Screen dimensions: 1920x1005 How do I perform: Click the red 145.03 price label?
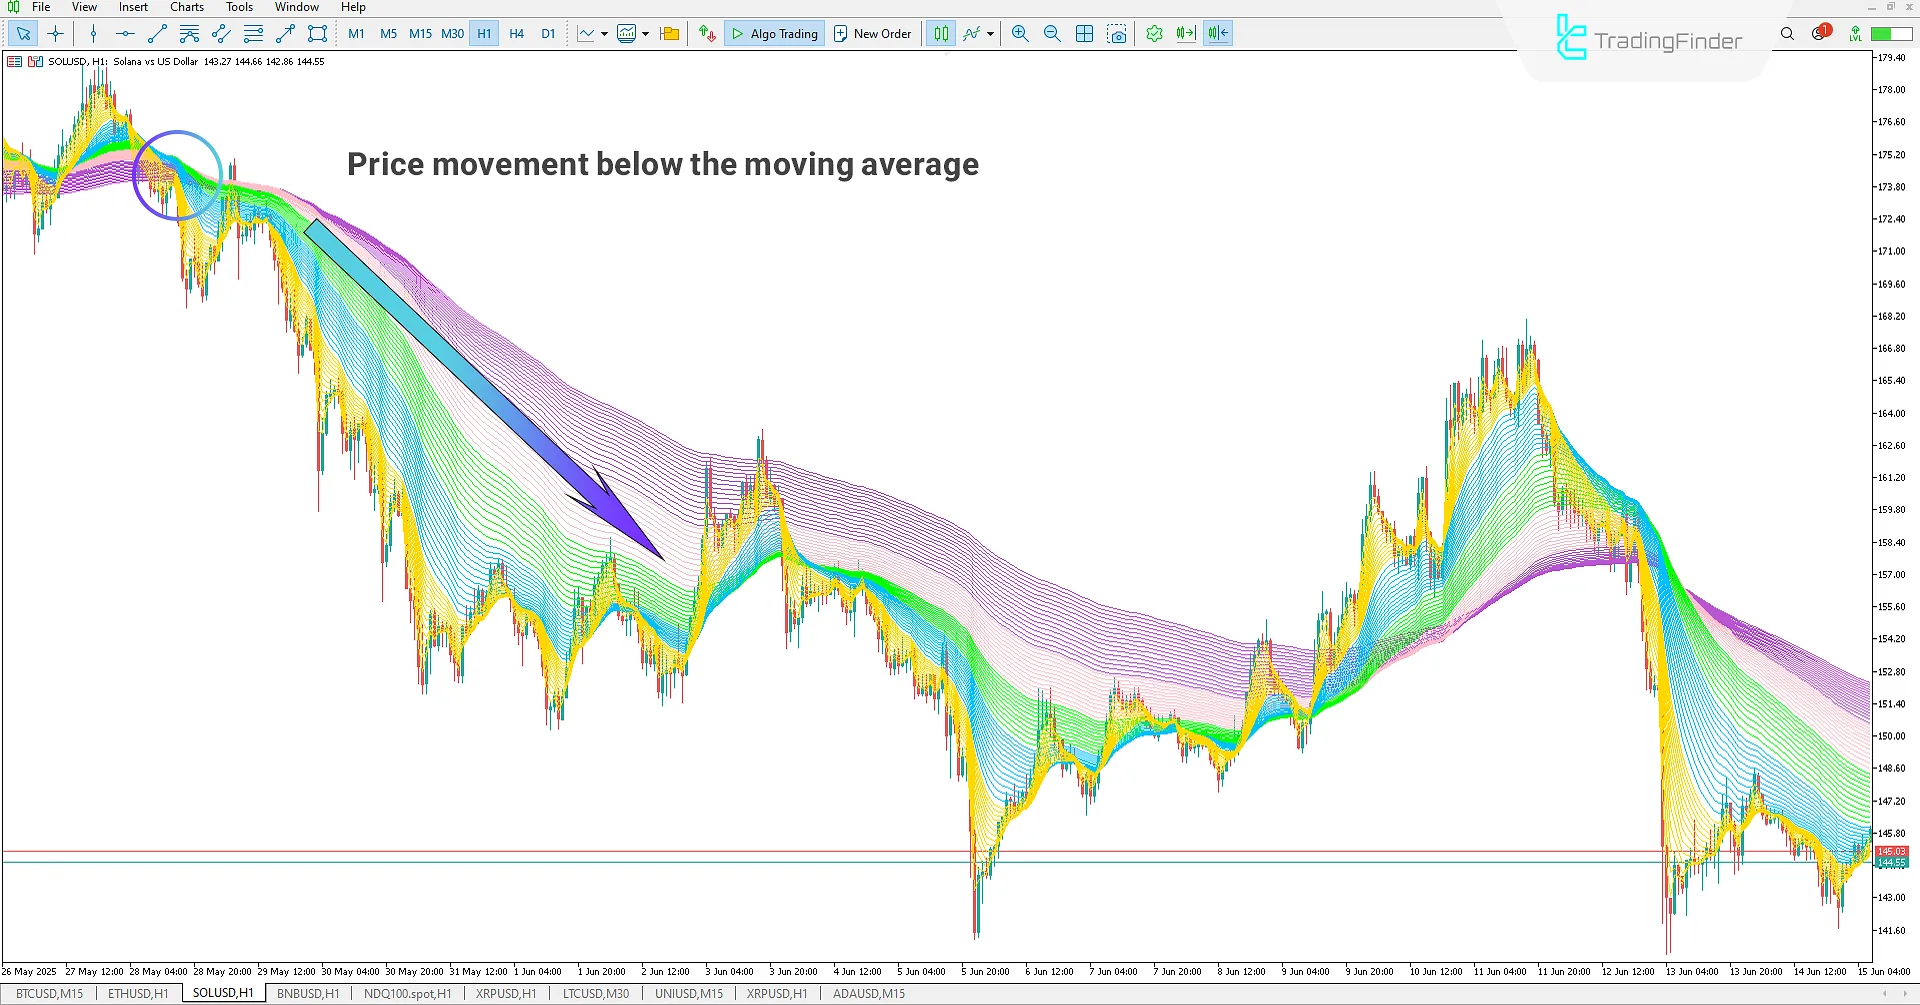1890,851
